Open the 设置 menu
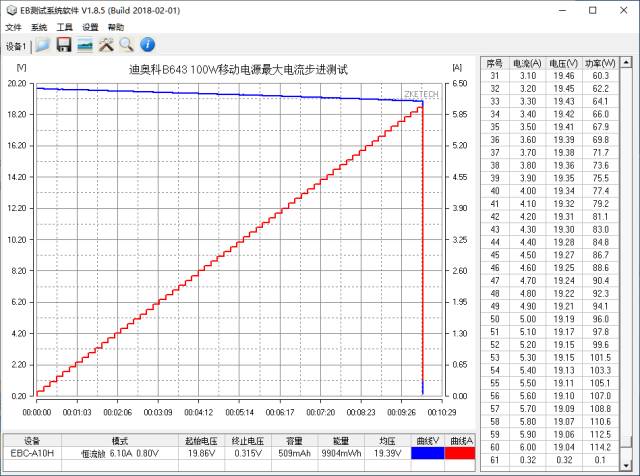 tap(90, 27)
